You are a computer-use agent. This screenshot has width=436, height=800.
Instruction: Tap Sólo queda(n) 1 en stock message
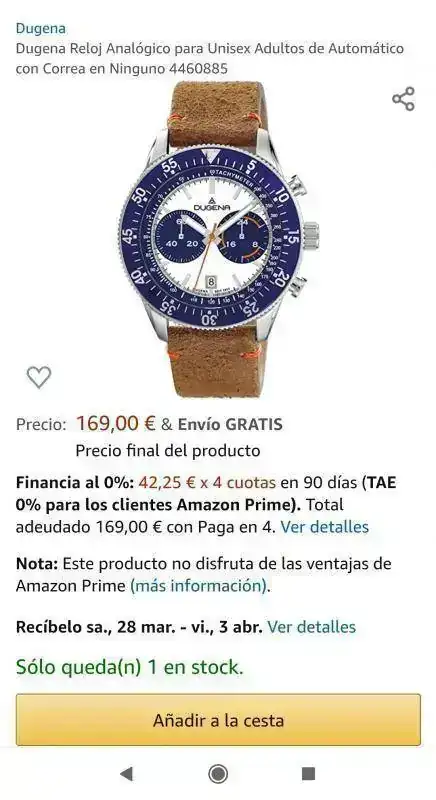130,667
